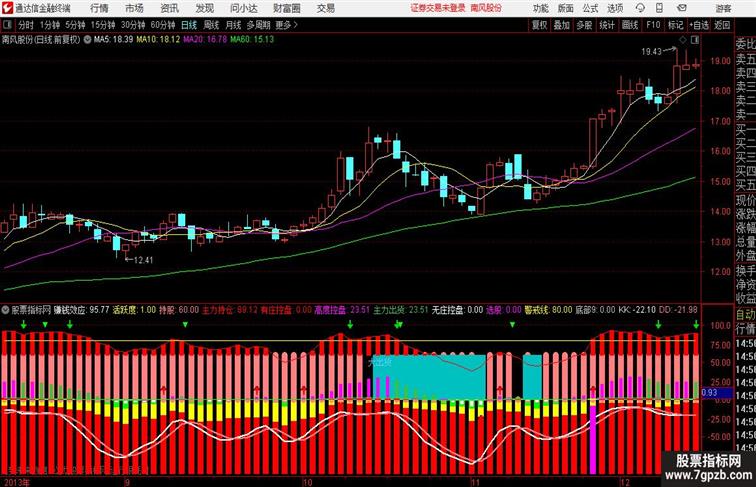This screenshot has width=756, height=487.
Task: Click the 标记 mark button
Action: pos(675,25)
